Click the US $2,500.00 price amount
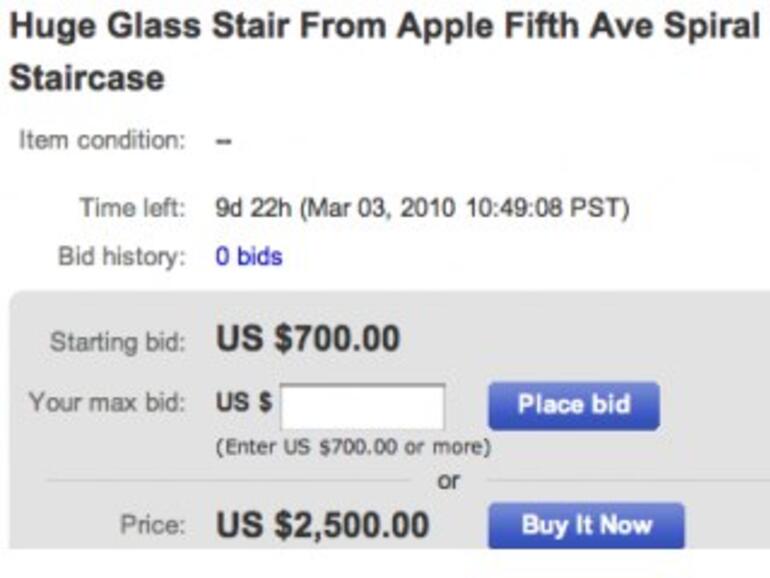This screenshot has height=578, width=770. [x=322, y=524]
